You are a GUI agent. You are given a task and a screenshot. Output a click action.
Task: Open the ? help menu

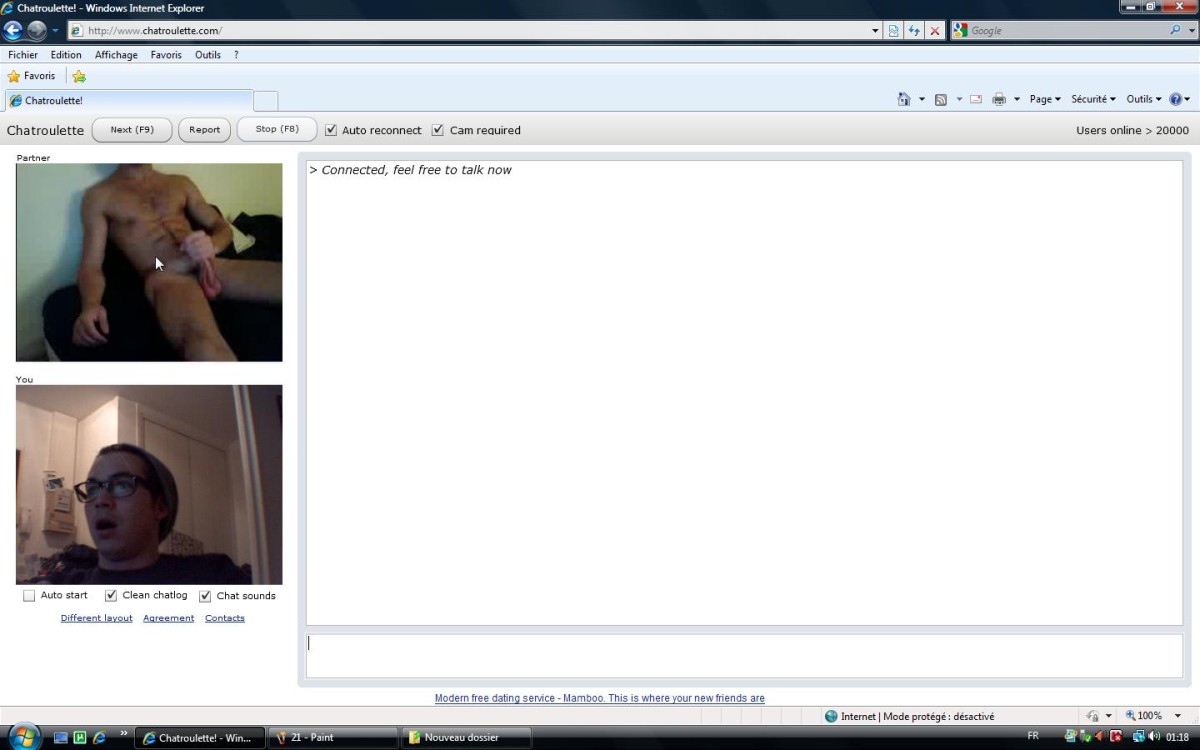[x=236, y=55]
